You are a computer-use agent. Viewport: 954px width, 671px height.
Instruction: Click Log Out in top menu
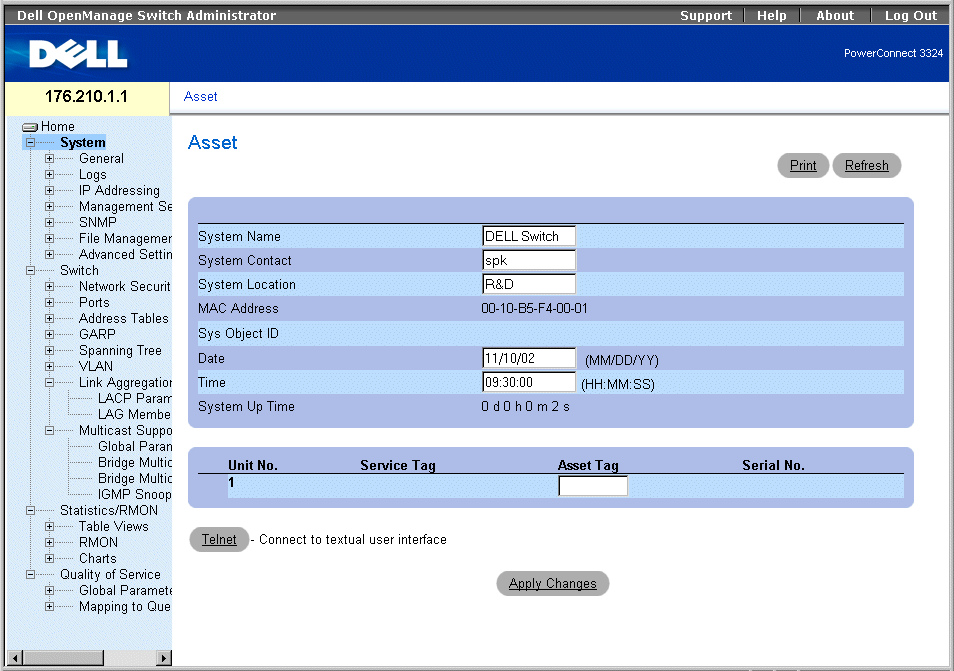pyautogui.click(x=911, y=16)
